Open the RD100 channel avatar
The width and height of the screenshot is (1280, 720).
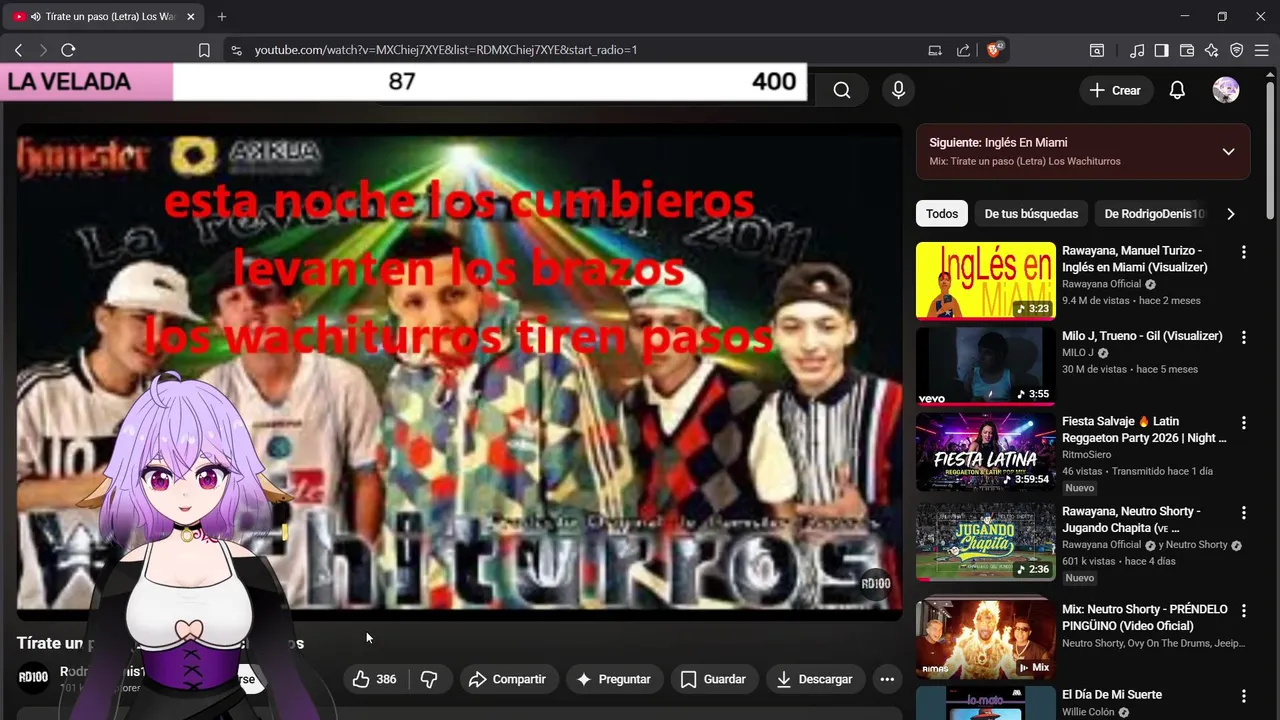tap(33, 677)
